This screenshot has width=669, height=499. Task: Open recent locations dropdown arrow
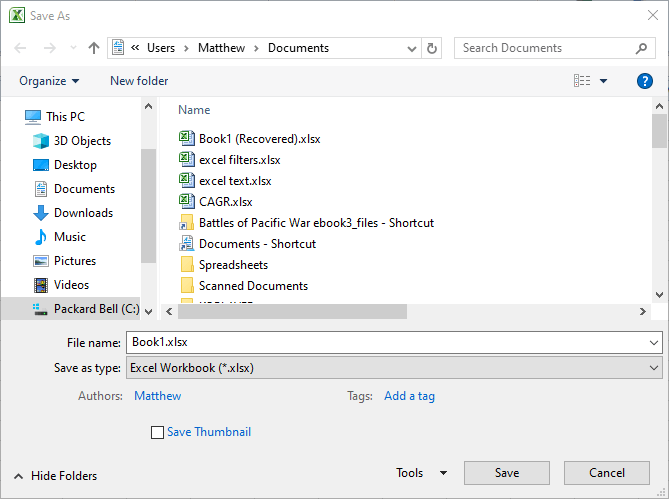[73, 48]
